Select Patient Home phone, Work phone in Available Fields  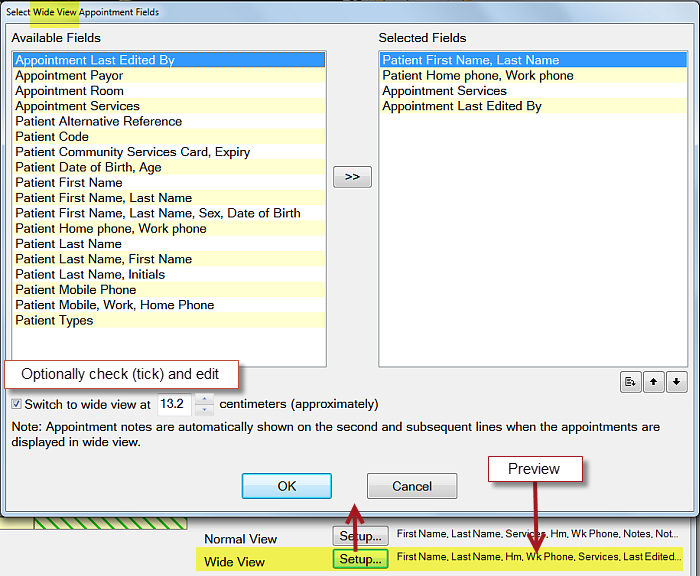tap(169, 229)
